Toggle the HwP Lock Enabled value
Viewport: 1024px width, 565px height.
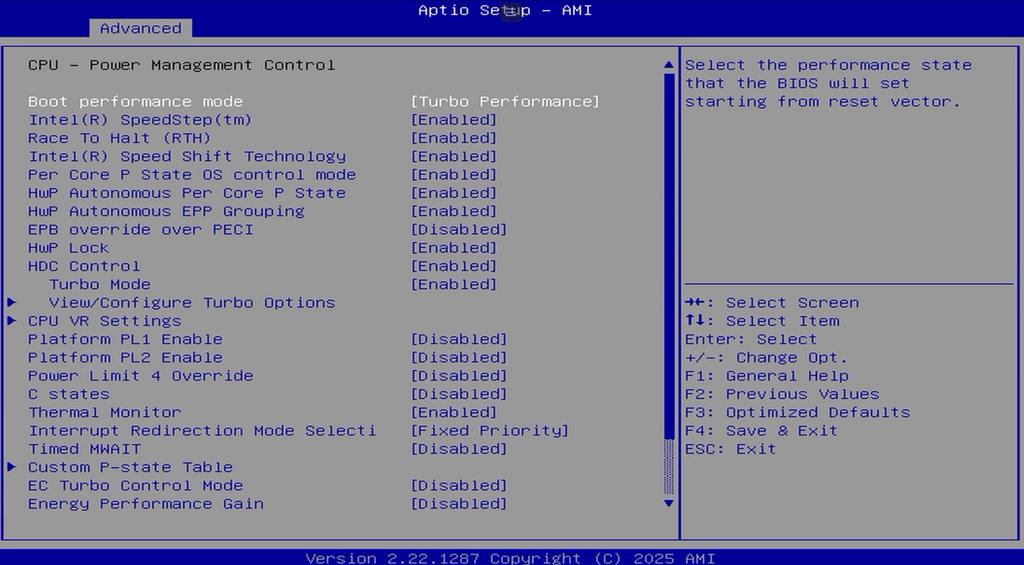pyautogui.click(x=454, y=248)
